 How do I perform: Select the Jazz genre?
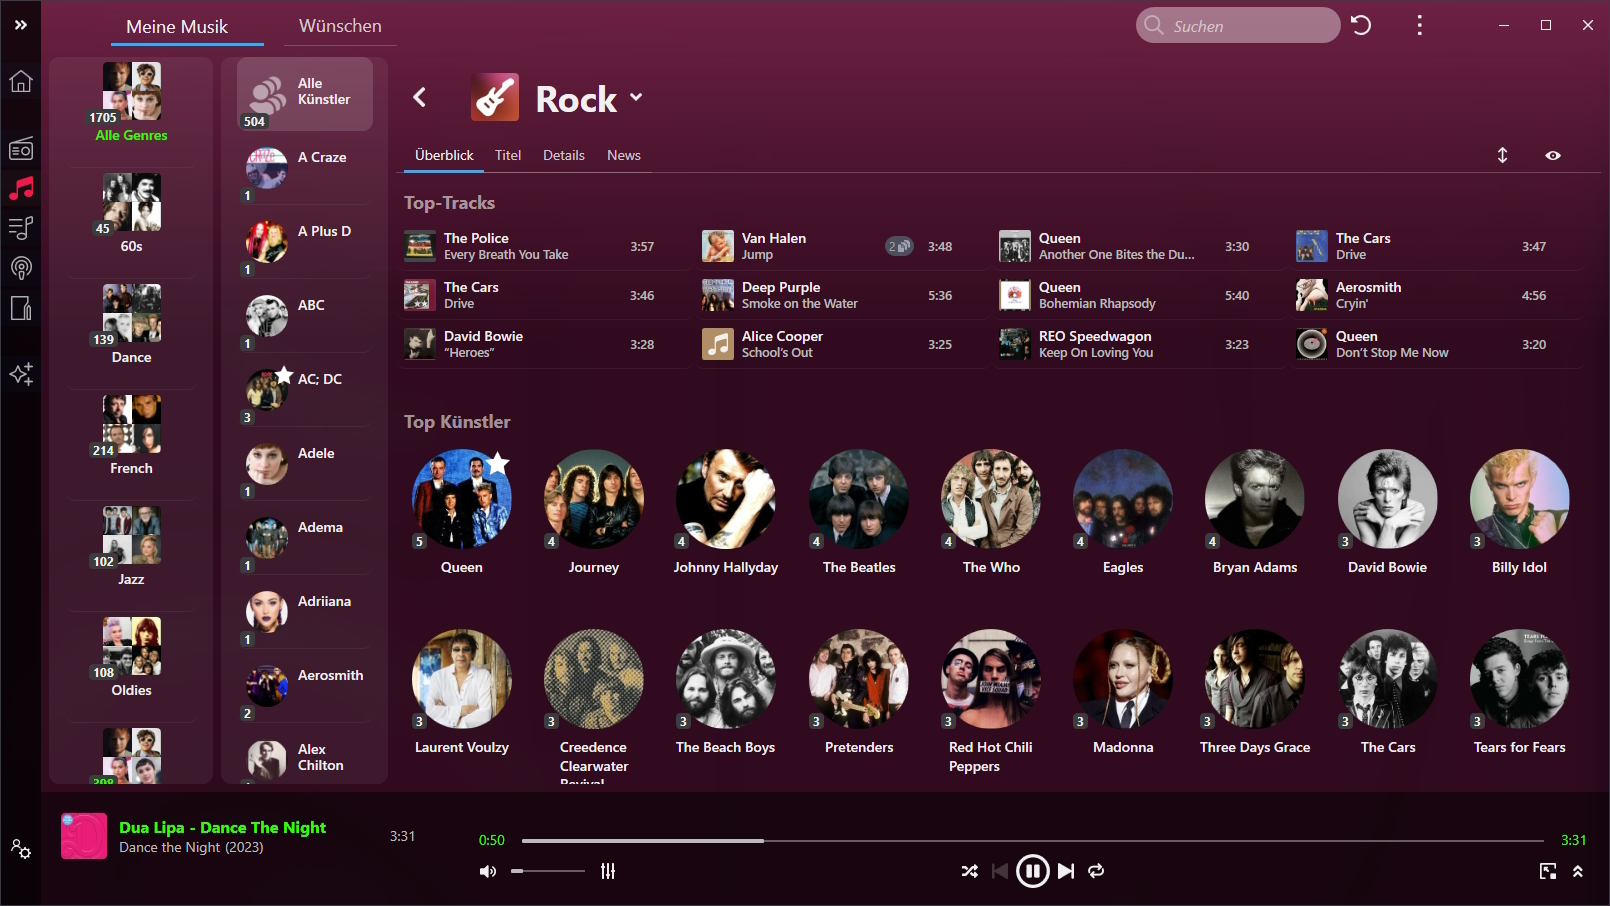131,545
